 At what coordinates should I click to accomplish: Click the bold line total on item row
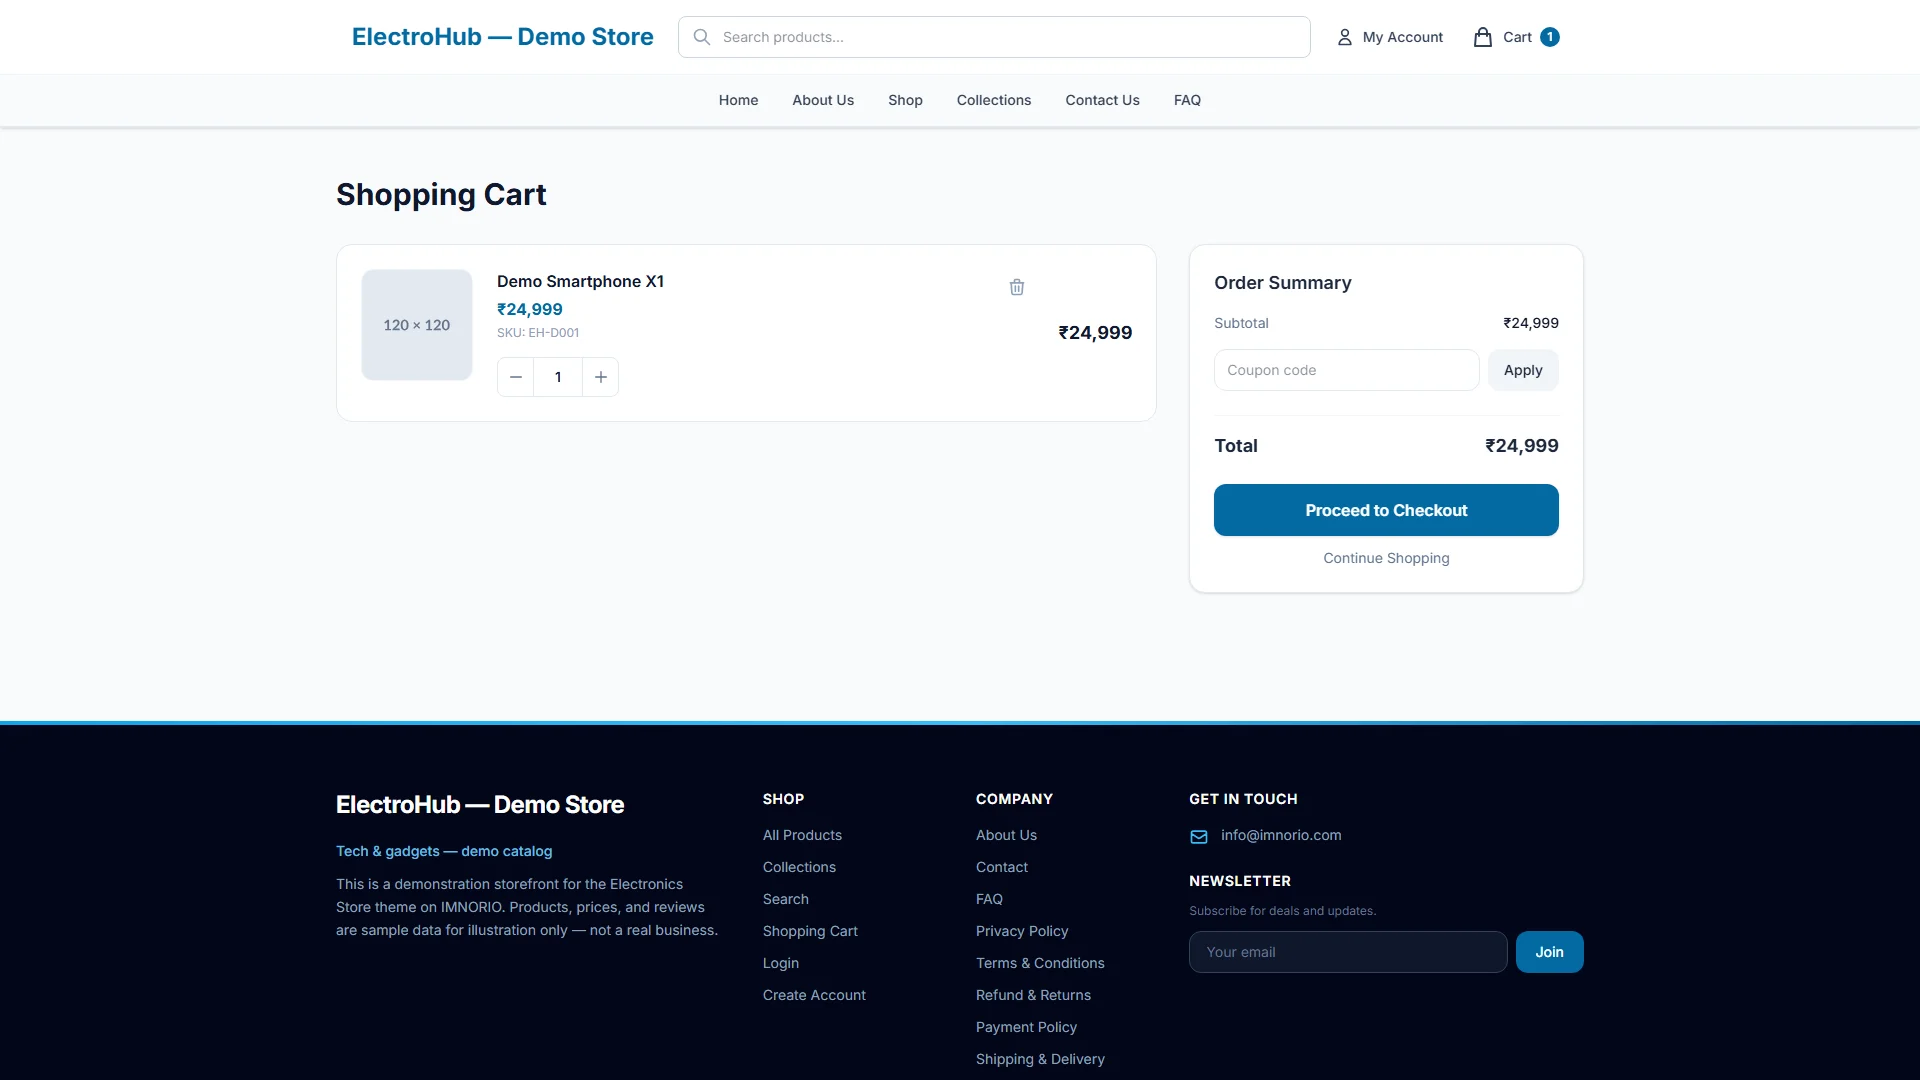point(1095,333)
